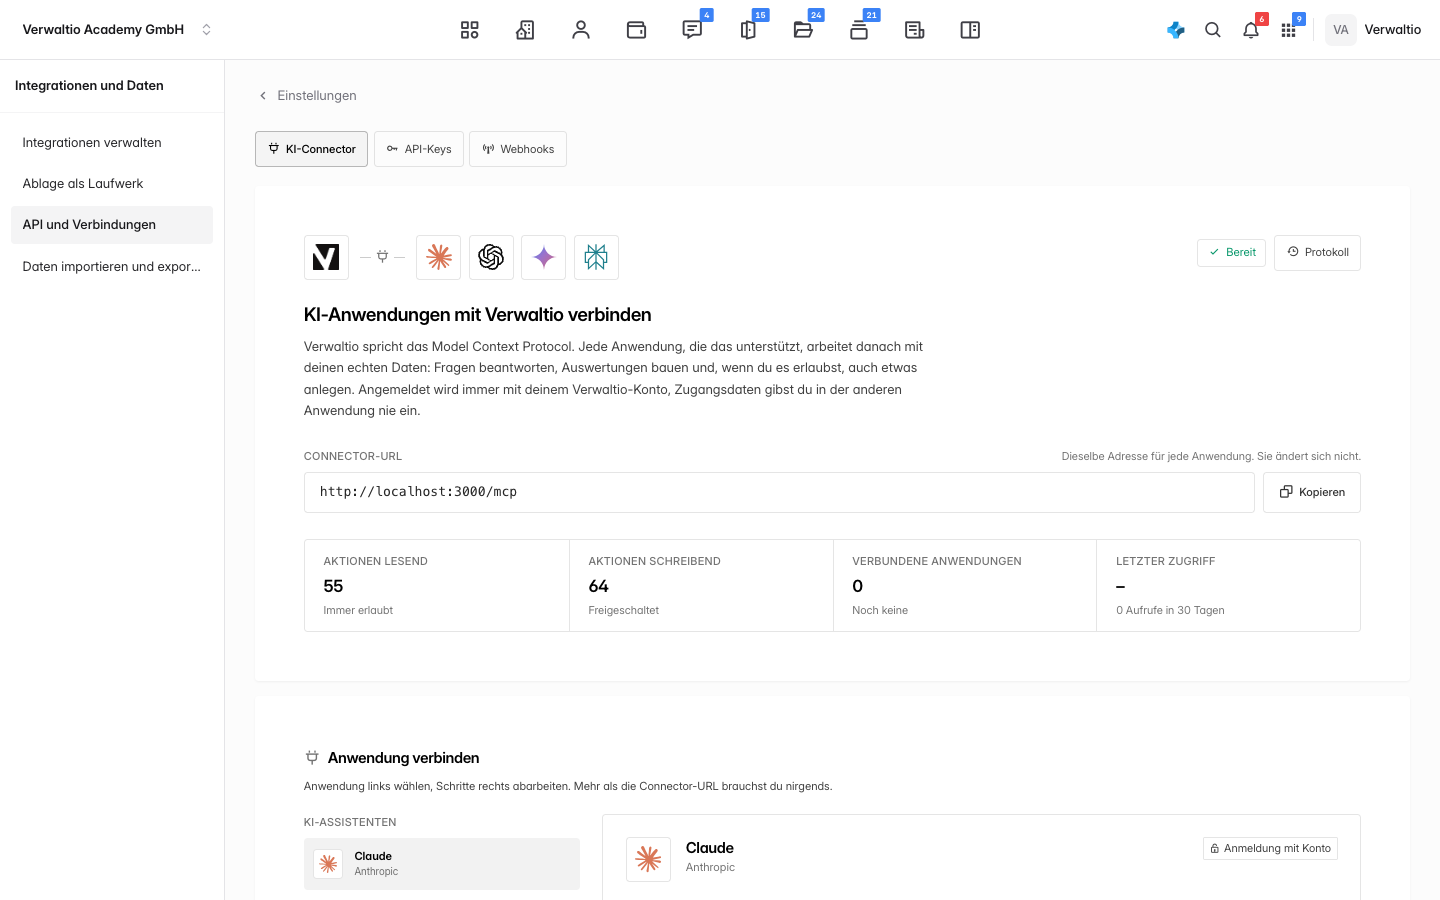Click the Bereit status badge
This screenshot has height=900, width=1440.
1231,253
